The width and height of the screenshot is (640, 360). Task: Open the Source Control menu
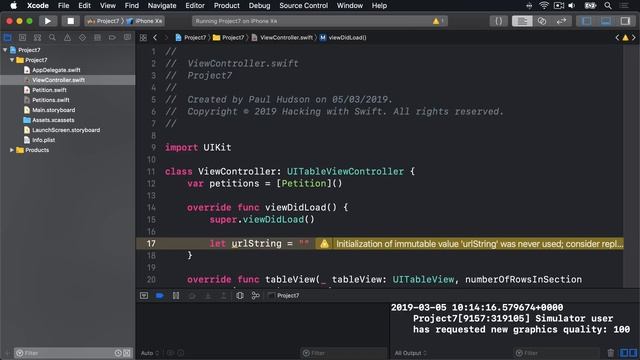click(303, 6)
